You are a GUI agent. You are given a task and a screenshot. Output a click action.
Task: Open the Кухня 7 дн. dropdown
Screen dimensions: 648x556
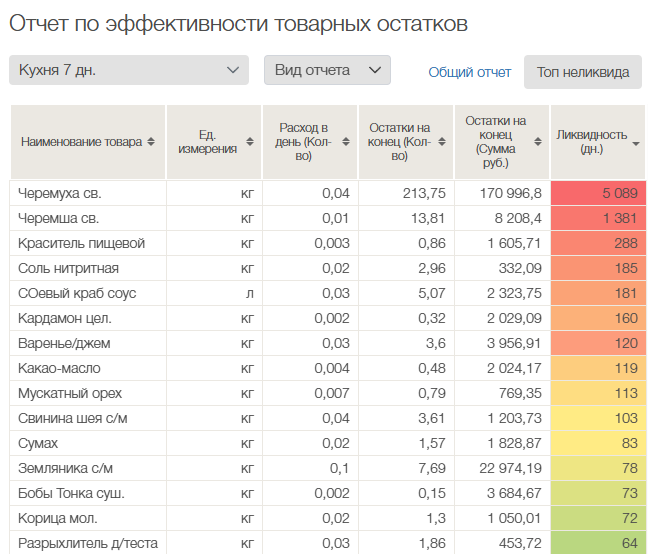pos(128,70)
